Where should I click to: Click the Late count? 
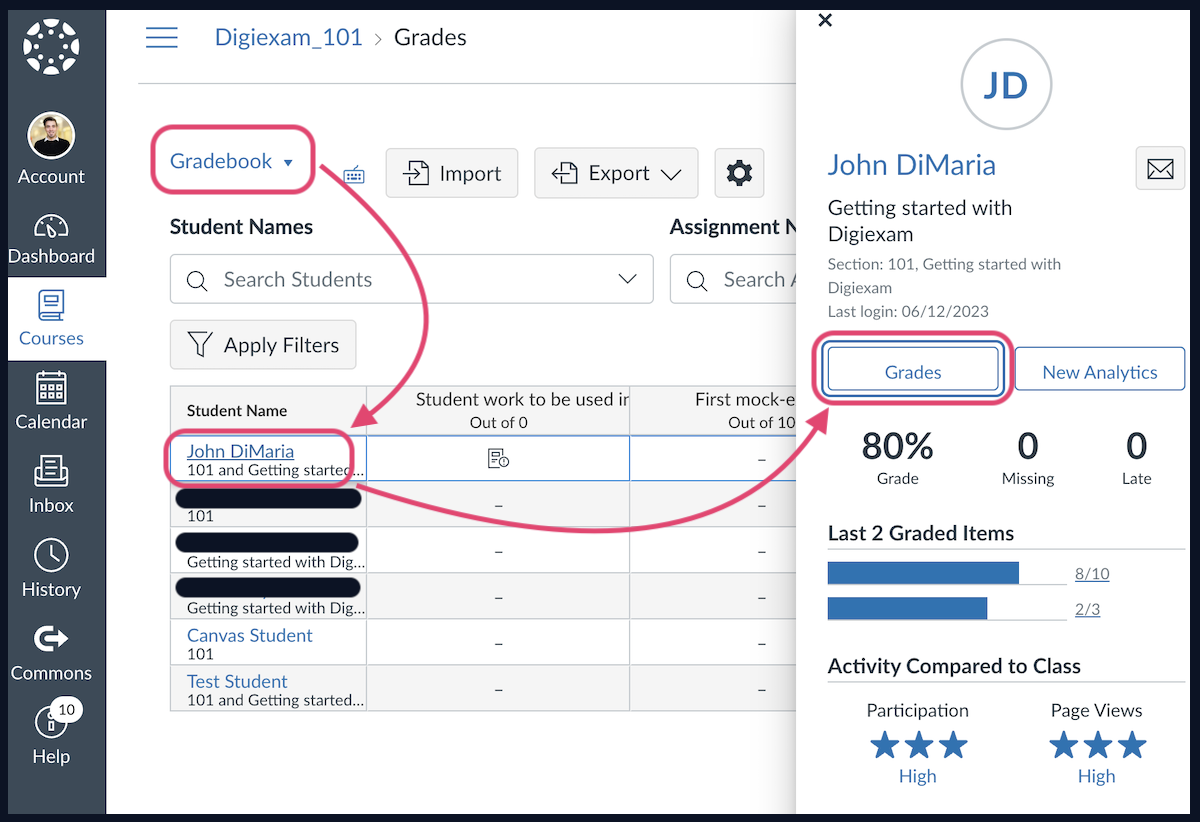(x=1136, y=446)
